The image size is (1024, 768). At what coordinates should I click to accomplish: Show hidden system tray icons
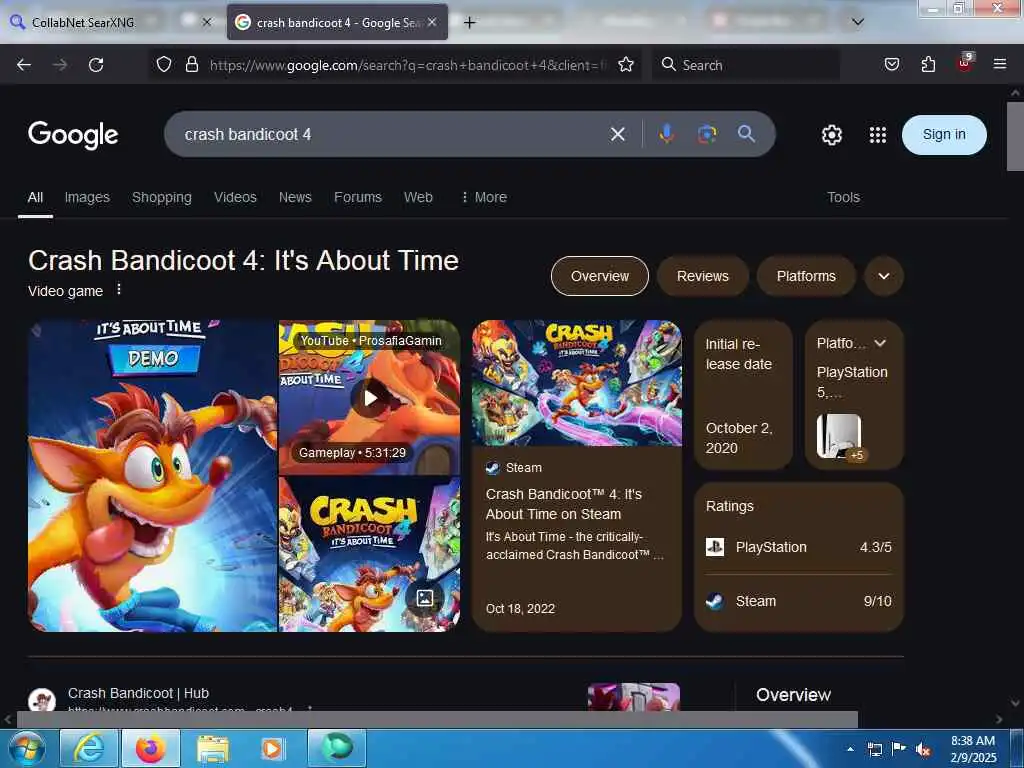pyautogui.click(x=850, y=749)
